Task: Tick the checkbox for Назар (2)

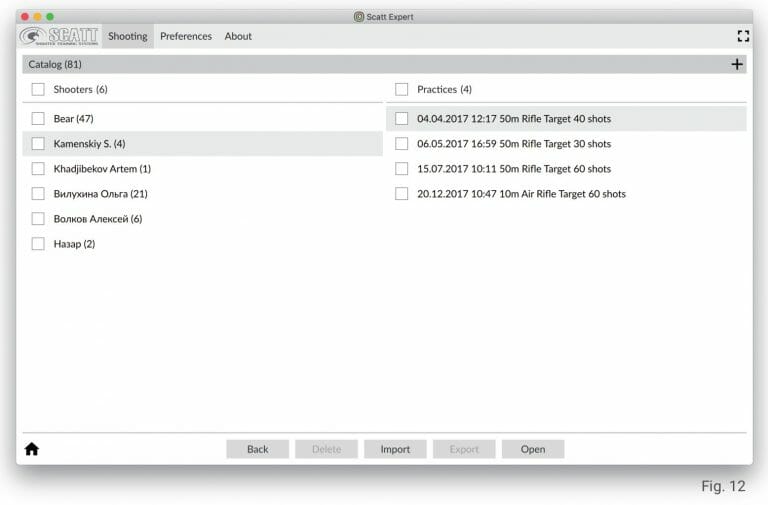Action: 38,244
